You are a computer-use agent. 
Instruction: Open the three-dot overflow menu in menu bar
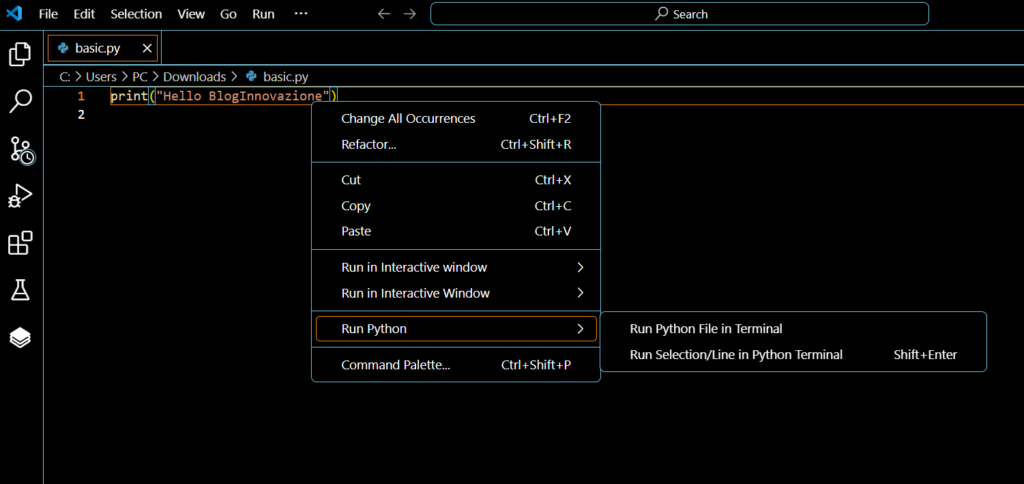point(301,14)
